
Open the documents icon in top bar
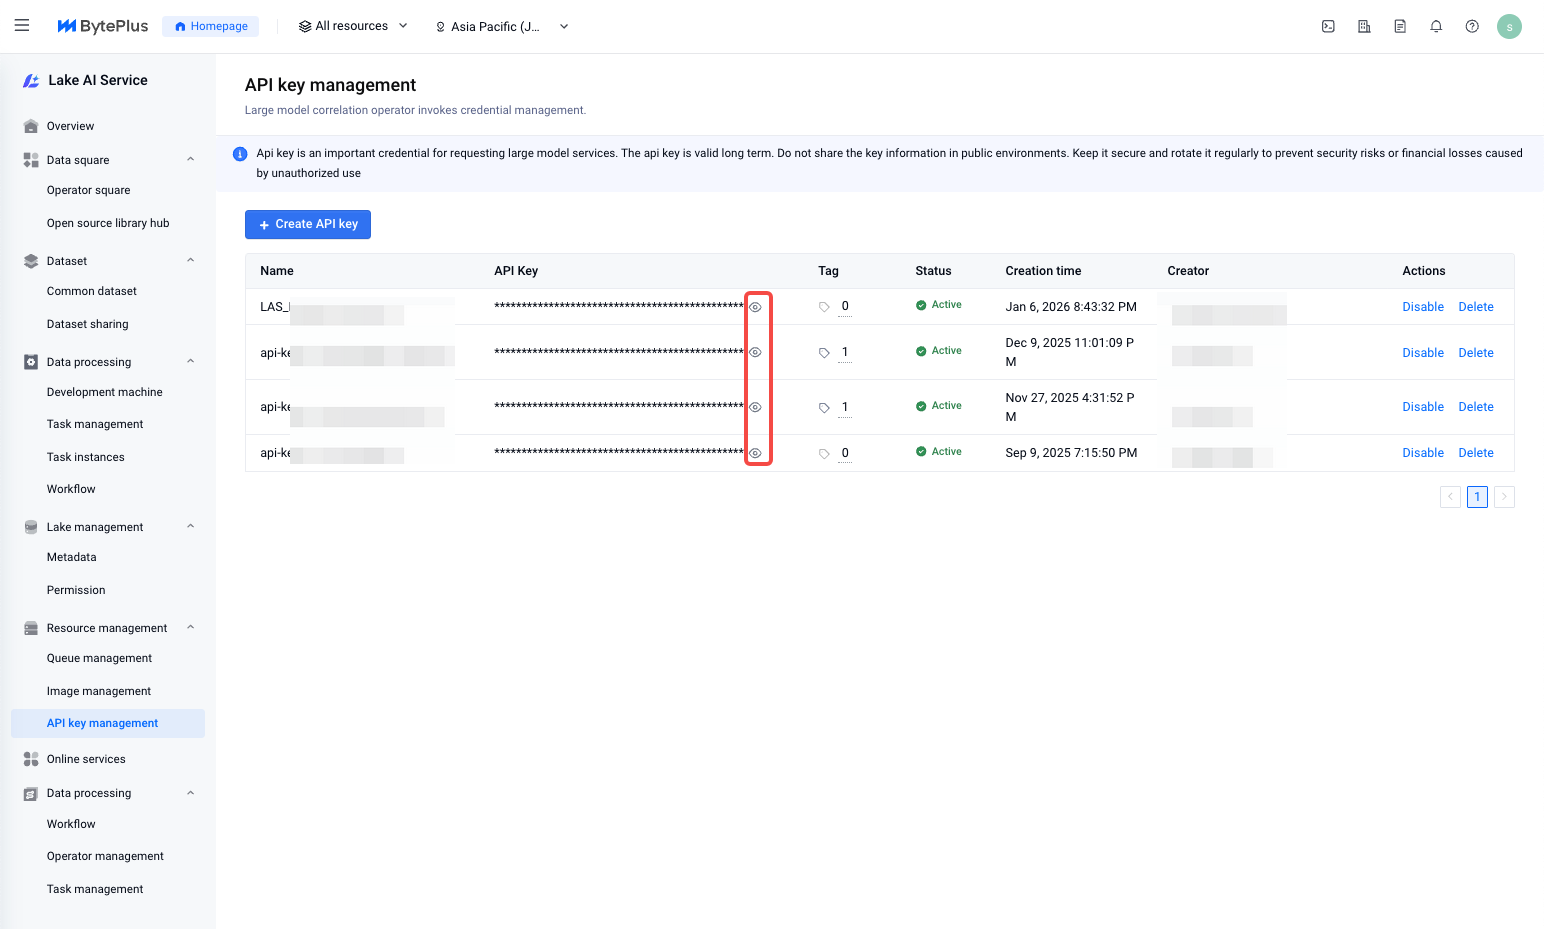pyautogui.click(x=1400, y=27)
